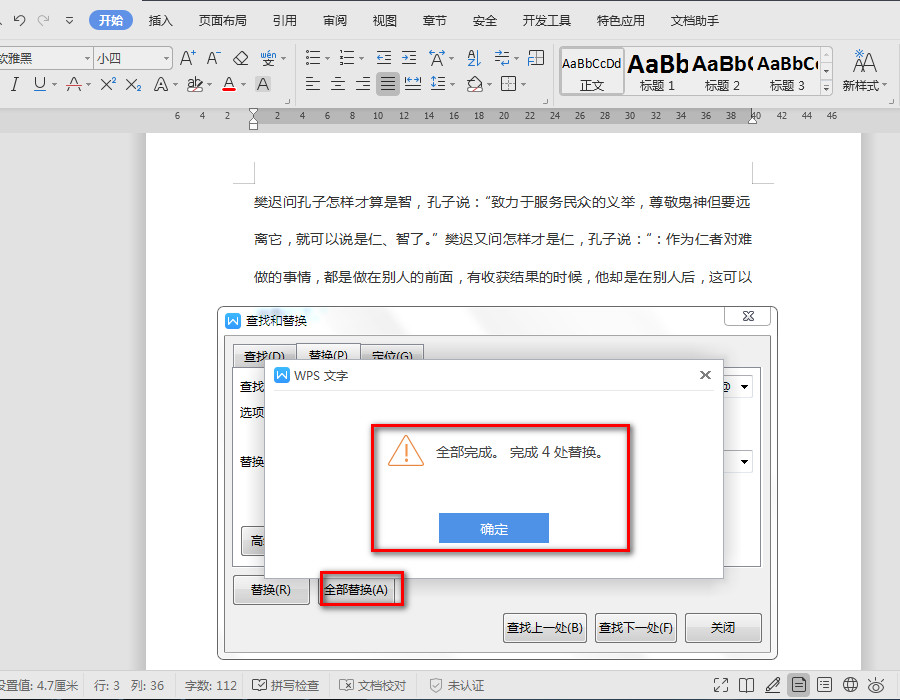This screenshot has height=700, width=900.
Task: Click the redo arrow icon
Action: point(43,21)
